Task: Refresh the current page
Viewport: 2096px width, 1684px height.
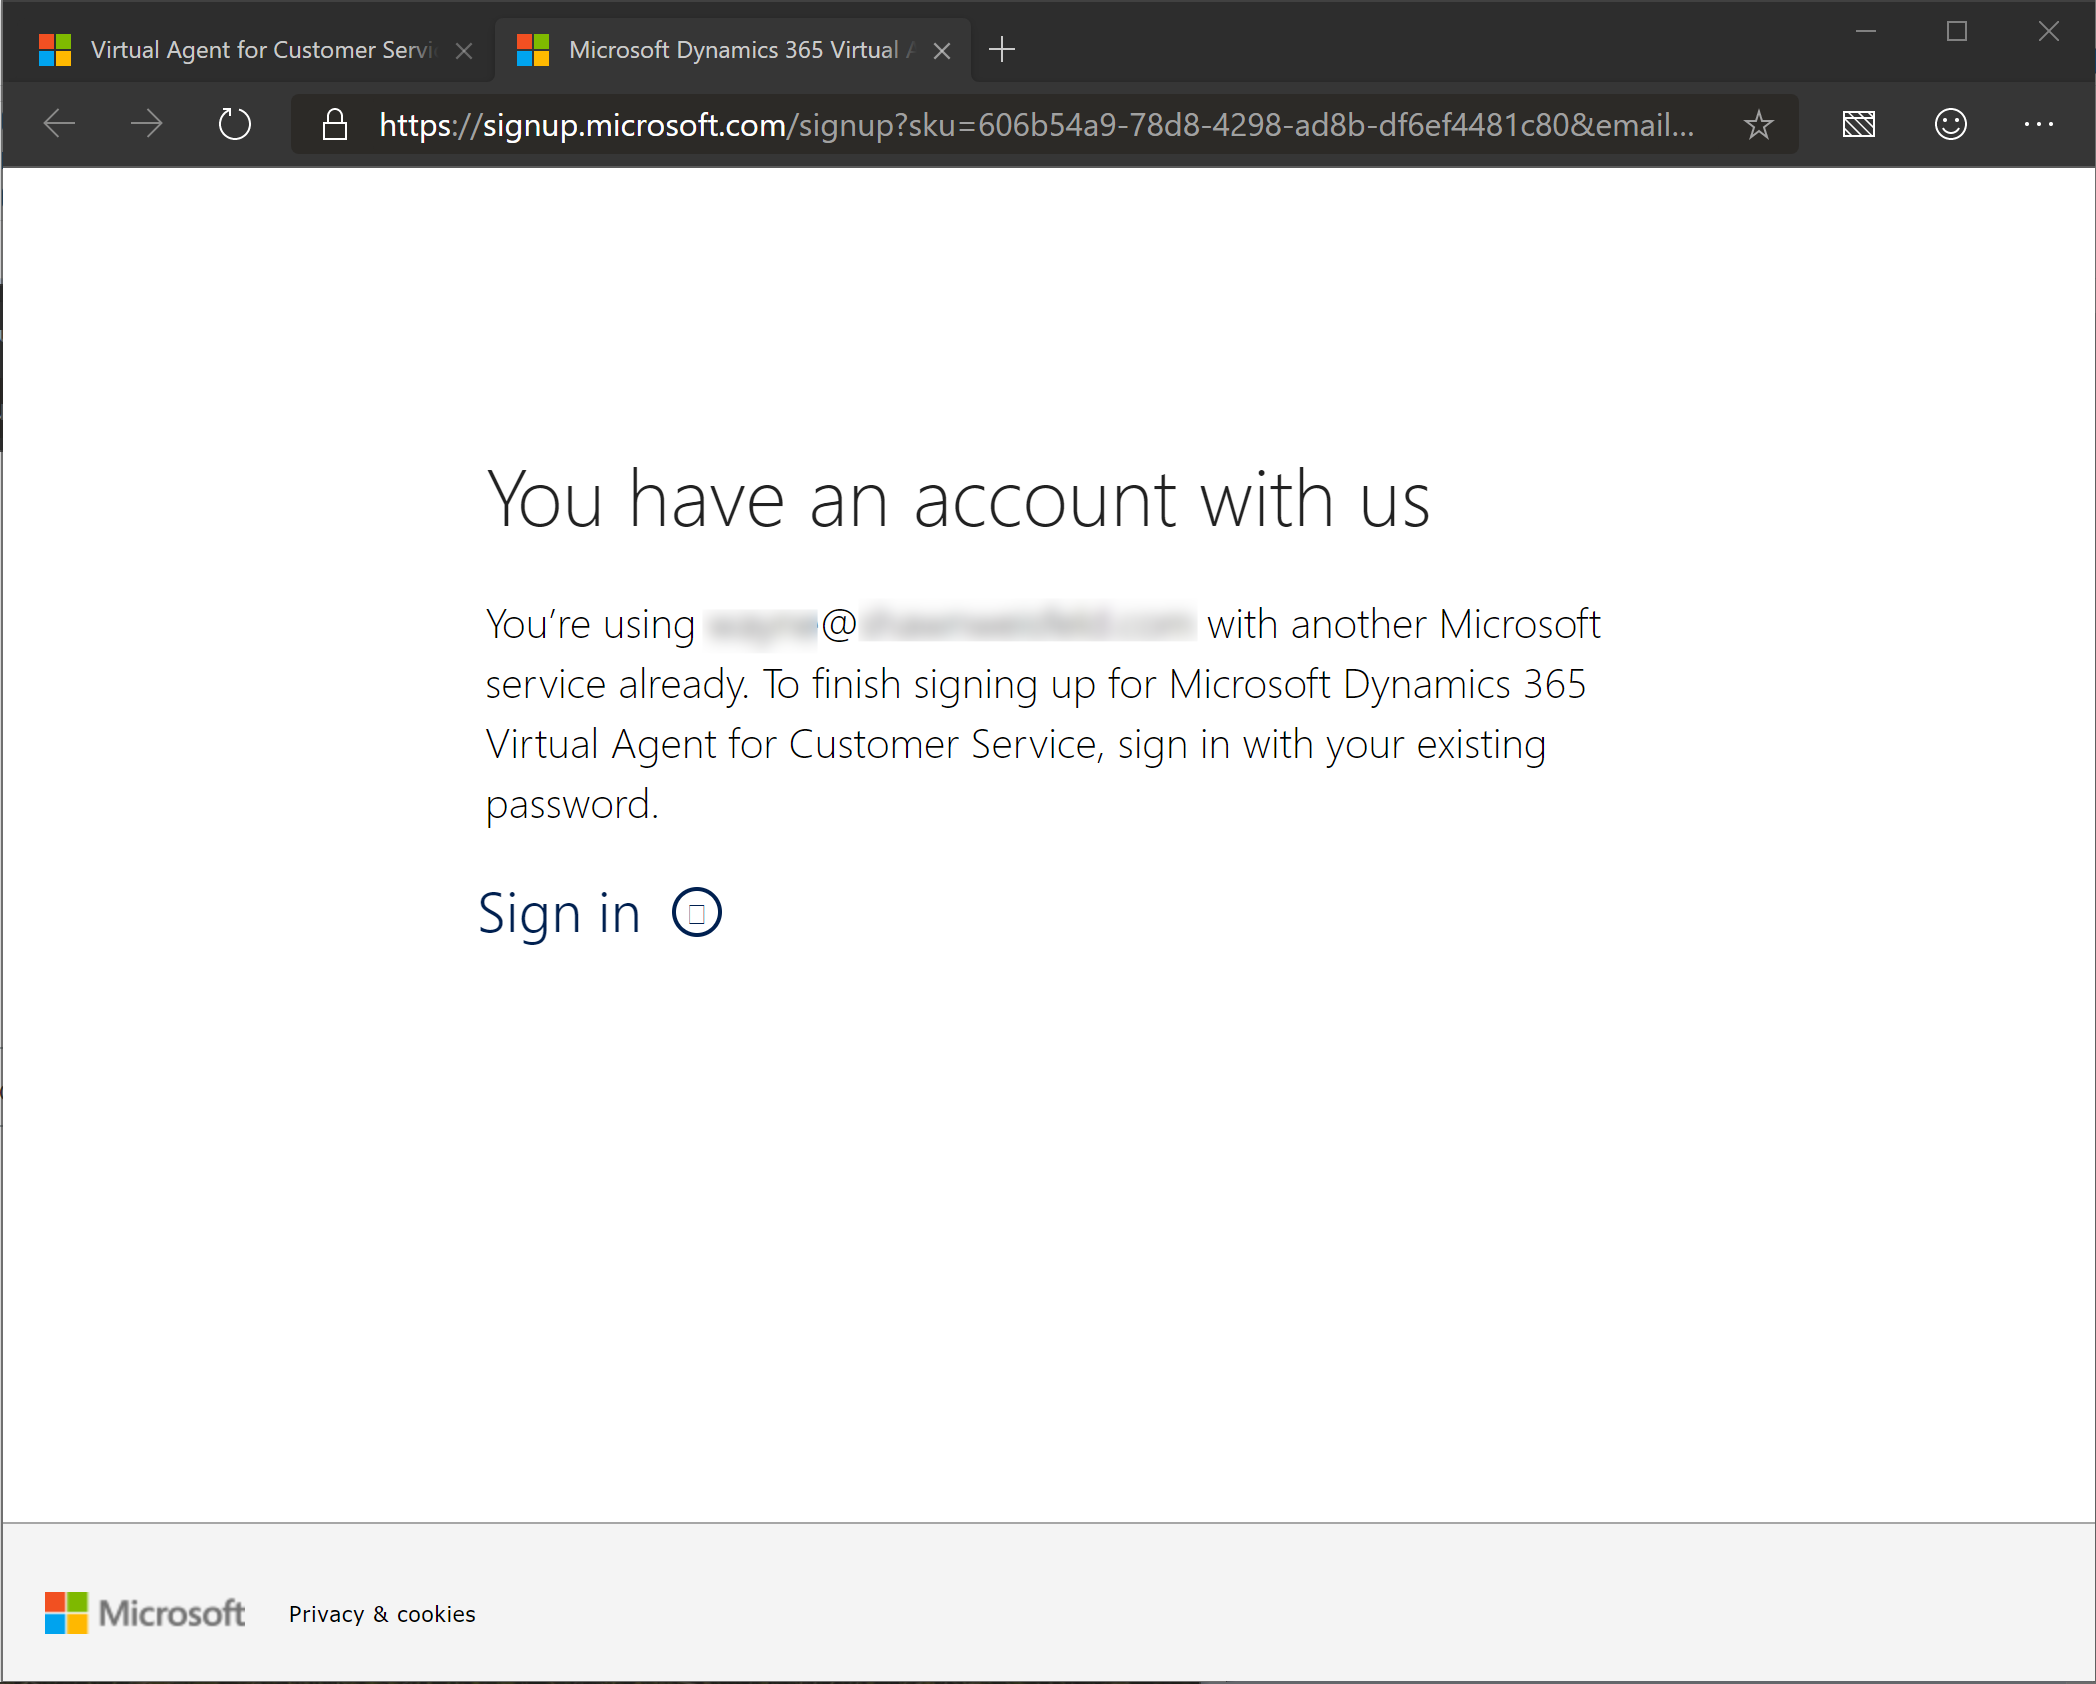Action: click(x=234, y=123)
